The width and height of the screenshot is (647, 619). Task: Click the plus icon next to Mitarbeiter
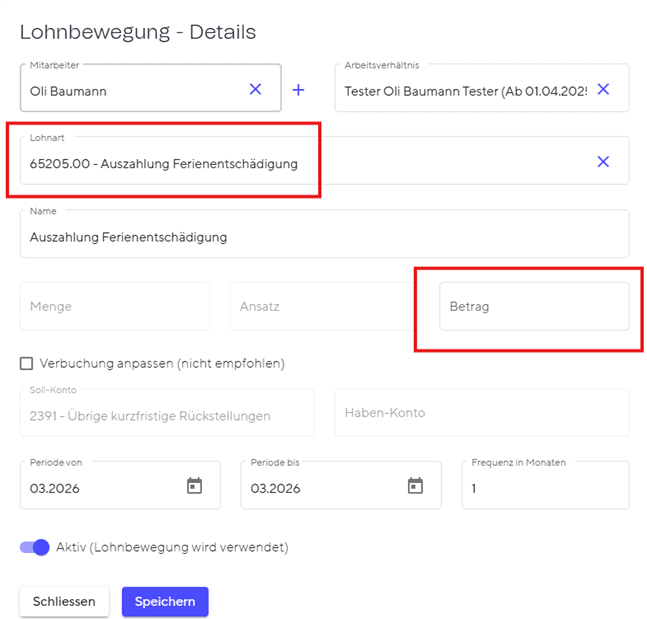pyautogui.click(x=298, y=90)
